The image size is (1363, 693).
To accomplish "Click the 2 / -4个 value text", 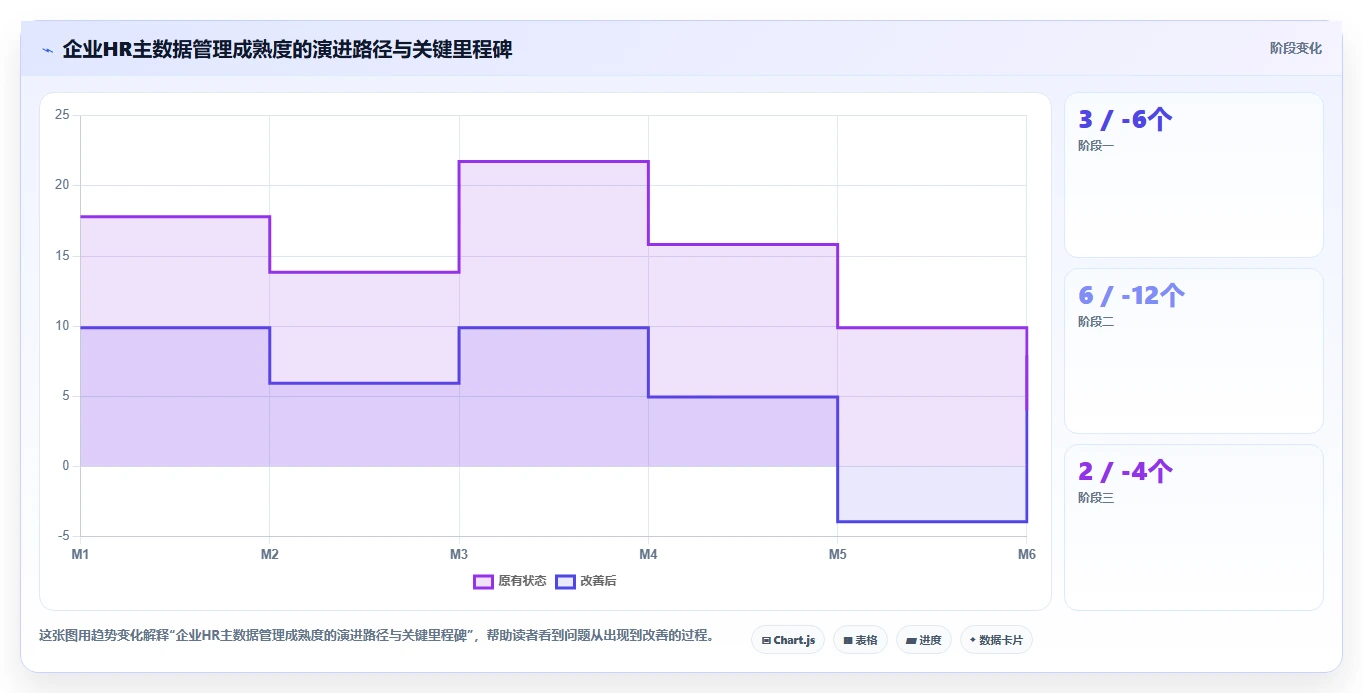I will tap(1125, 472).
